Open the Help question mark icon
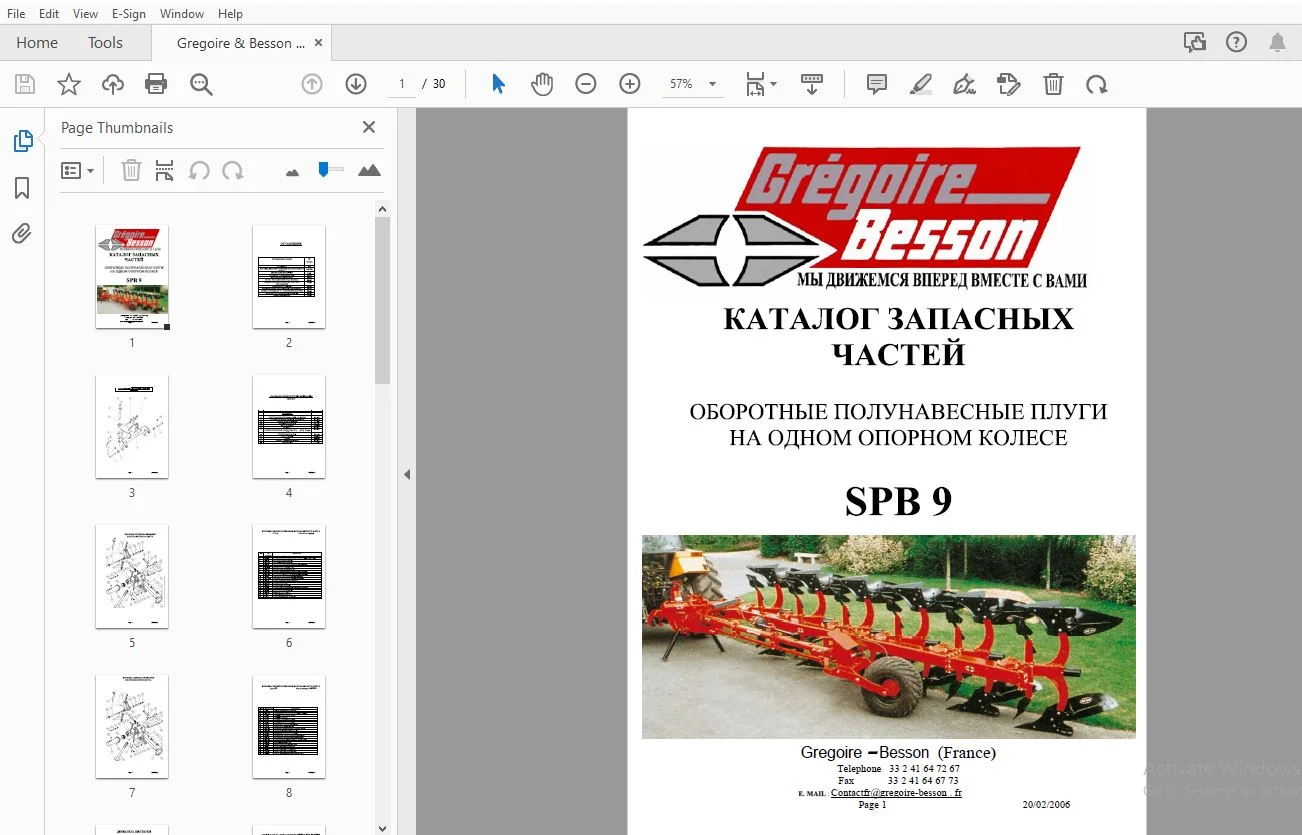The height and width of the screenshot is (835, 1302). pos(1236,42)
